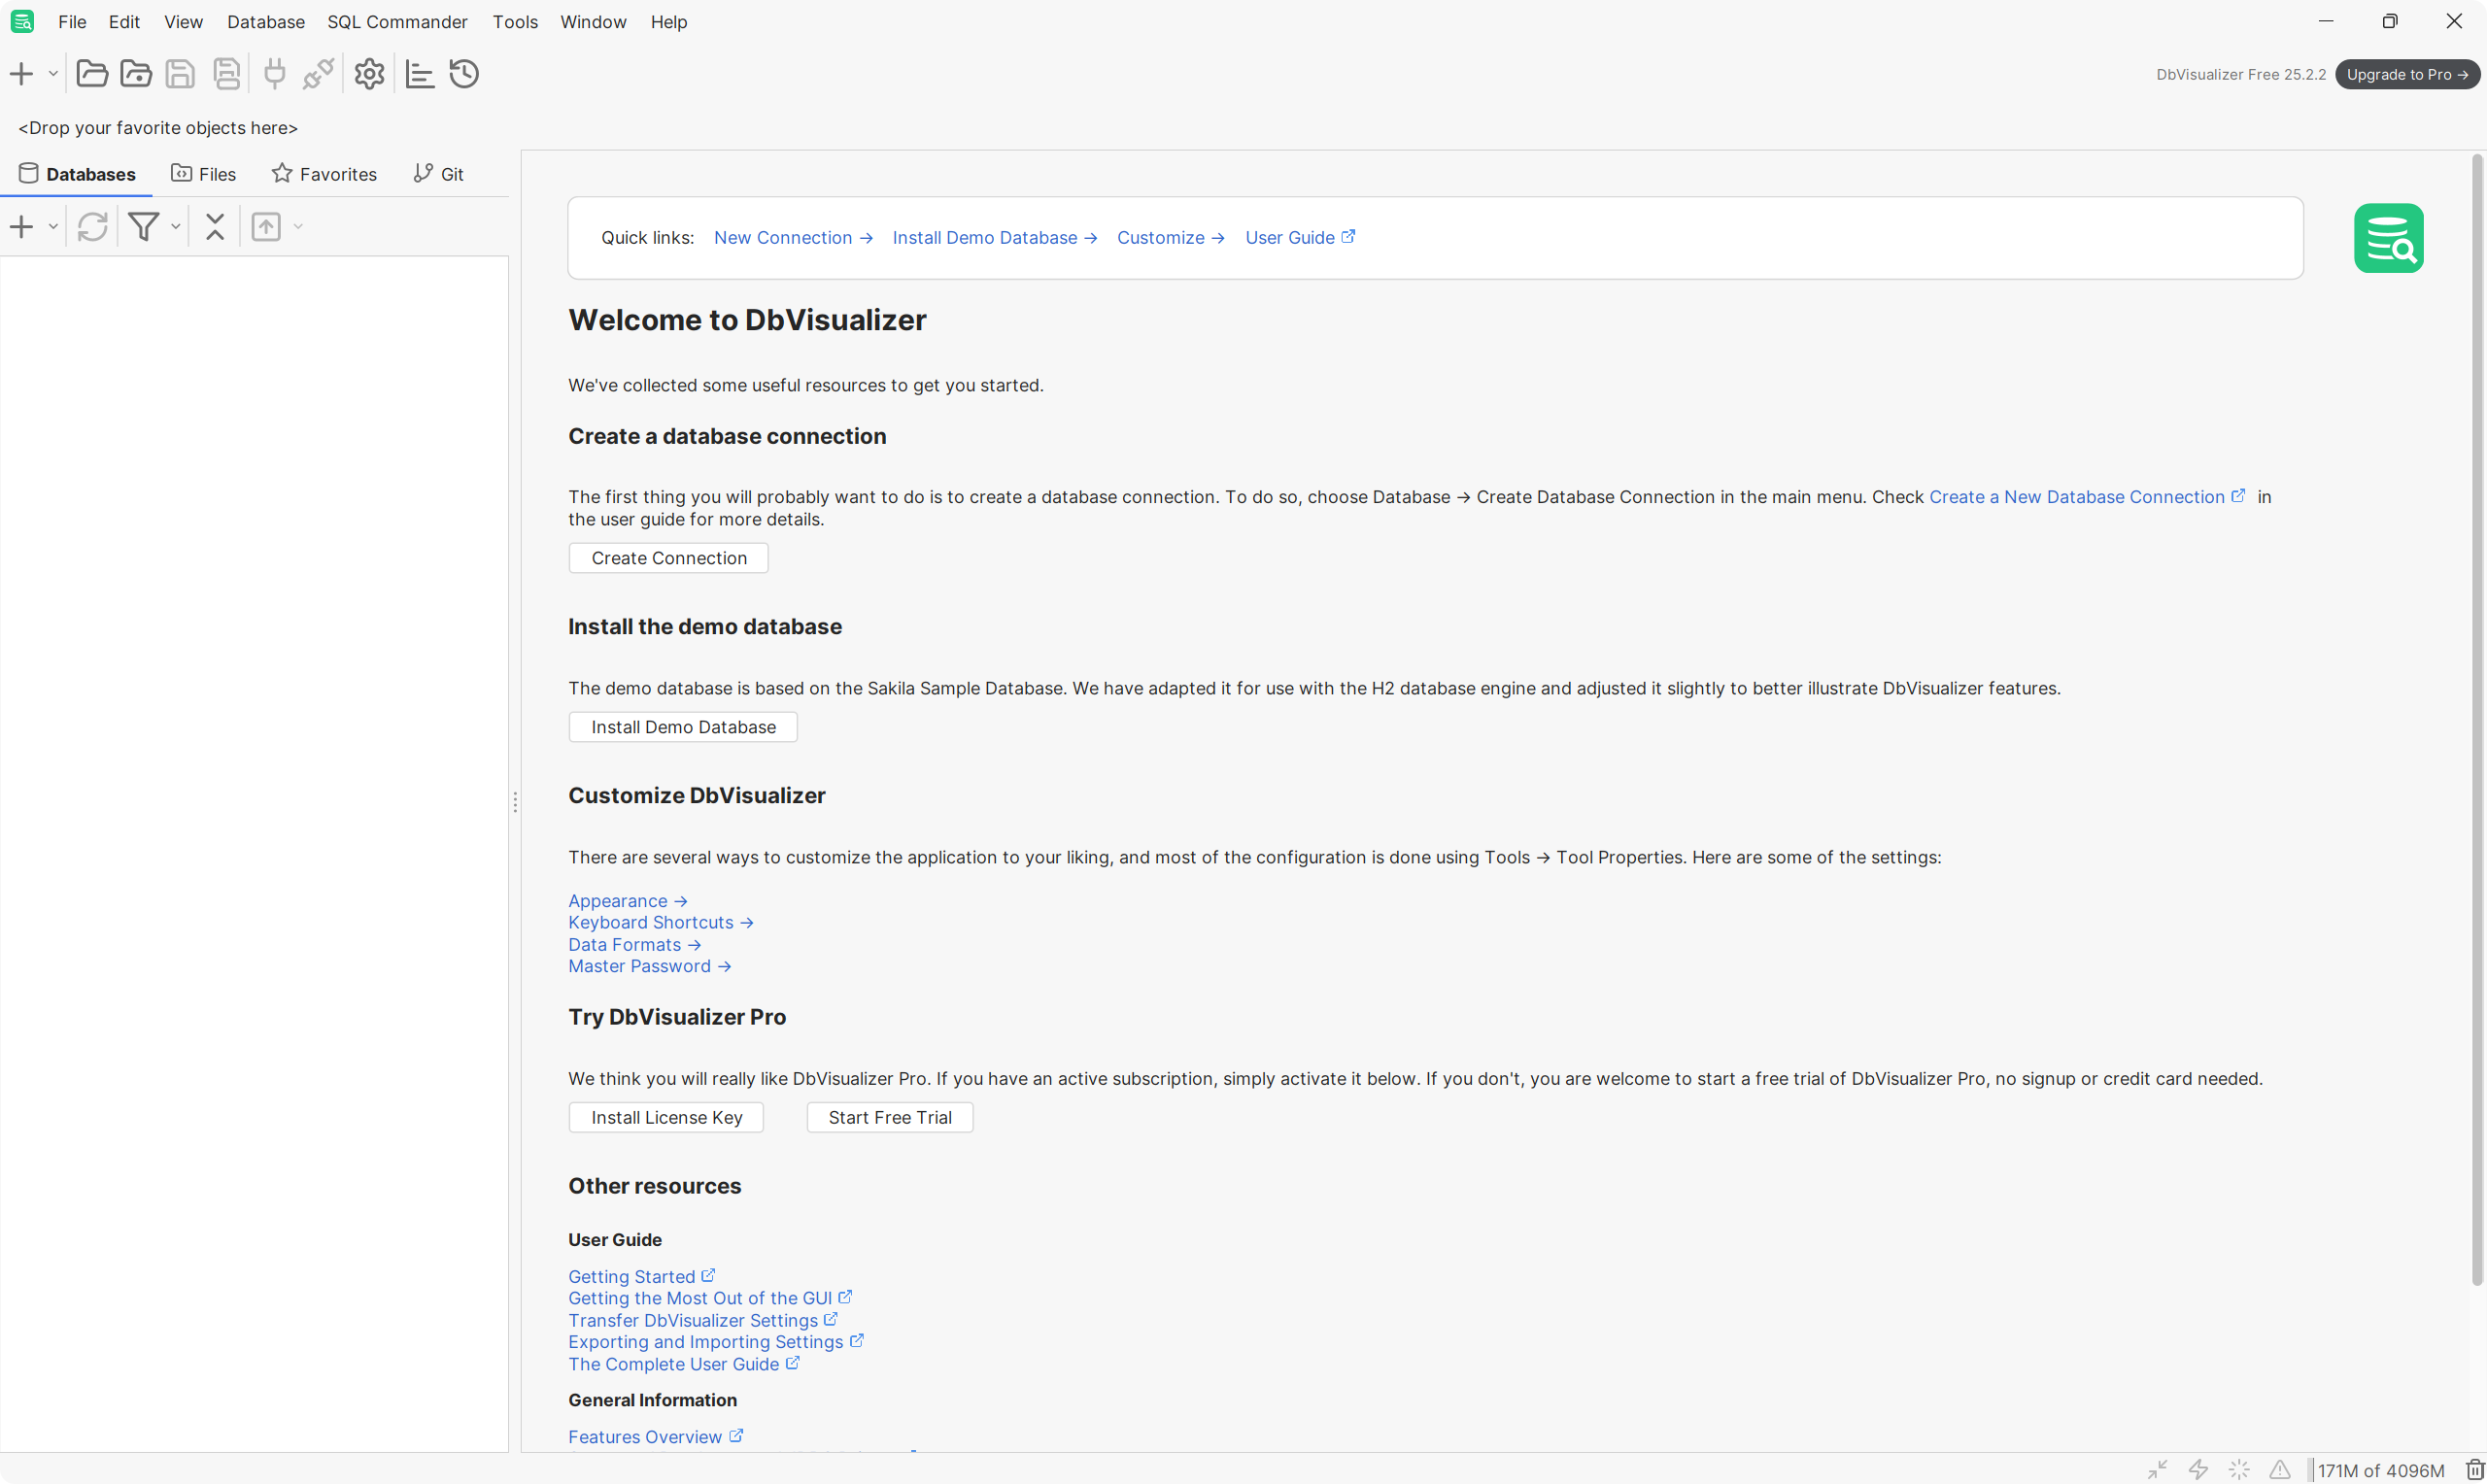Open the Appearance settings link
This screenshot has width=2487, height=1484.
pyautogui.click(x=628, y=901)
